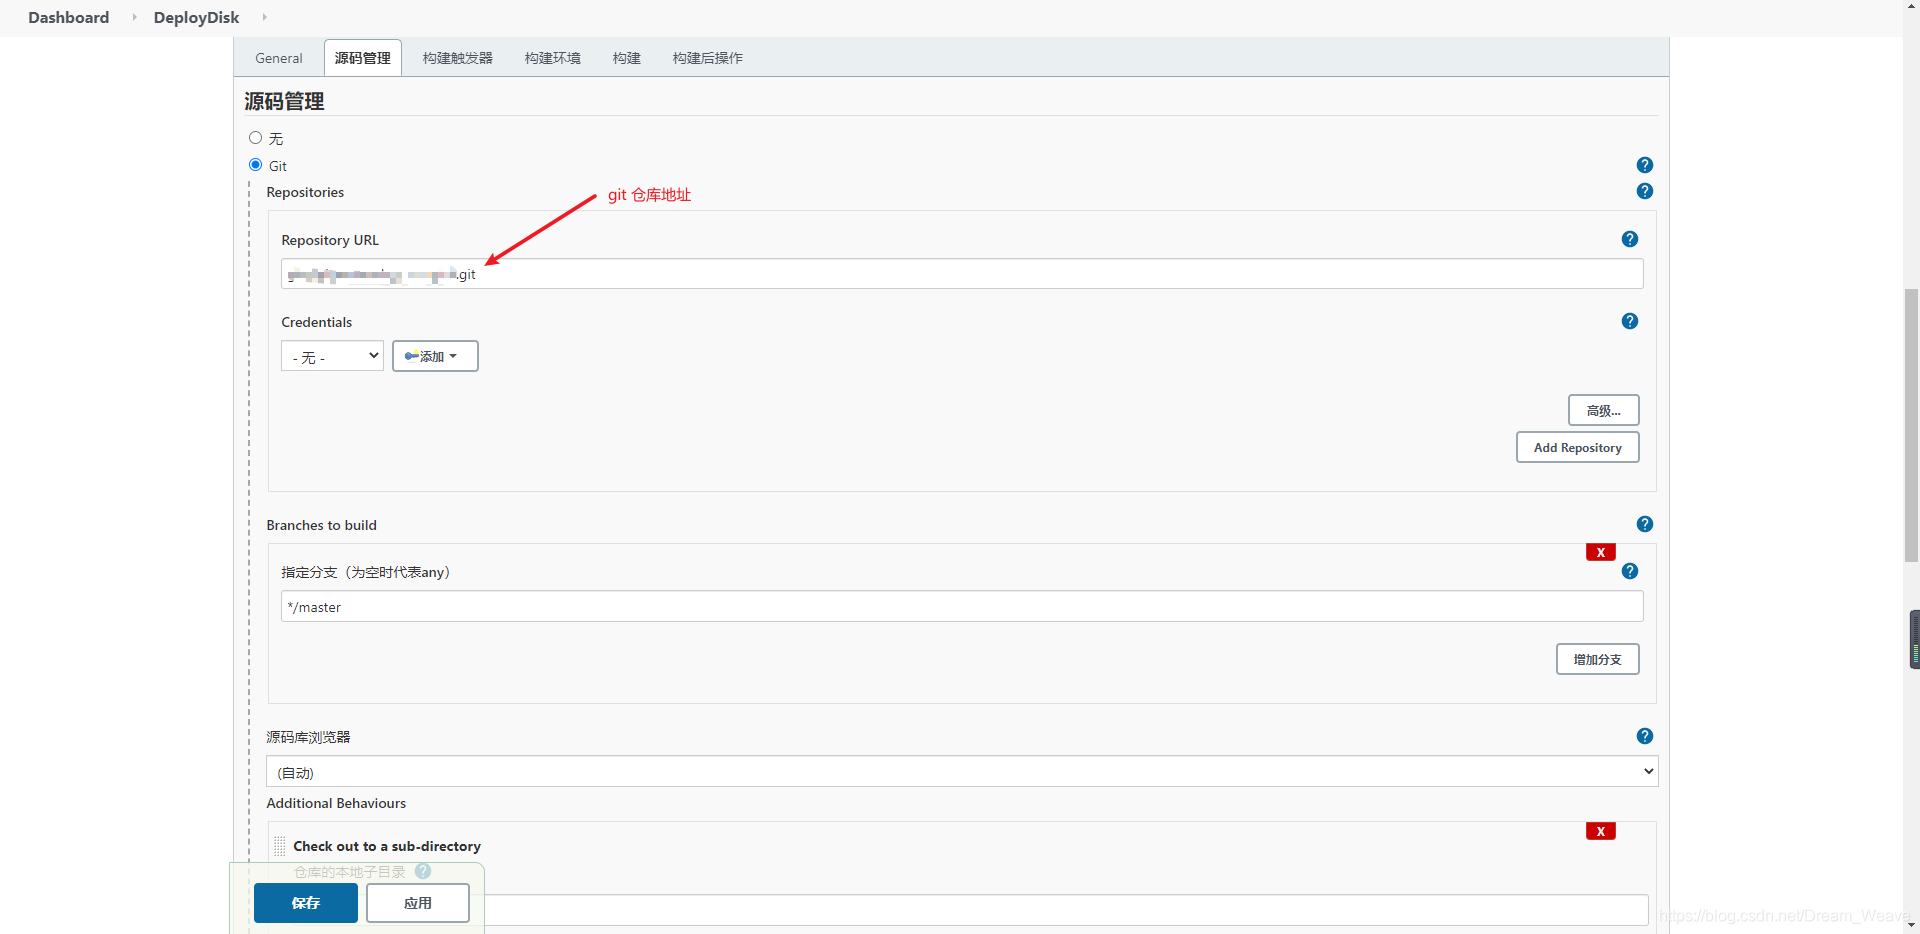The image size is (1920, 934).
Task: Show help for Credentials field
Action: click(1630, 321)
